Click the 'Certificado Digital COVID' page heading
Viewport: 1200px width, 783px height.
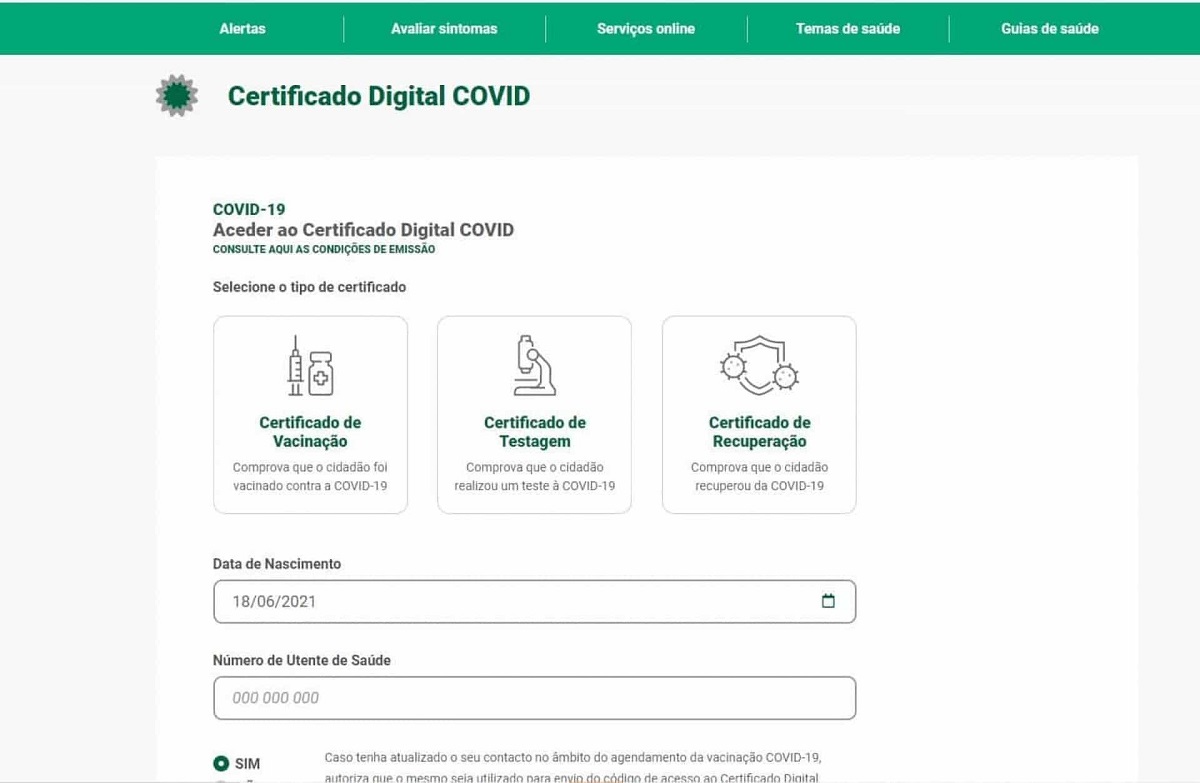click(x=379, y=96)
